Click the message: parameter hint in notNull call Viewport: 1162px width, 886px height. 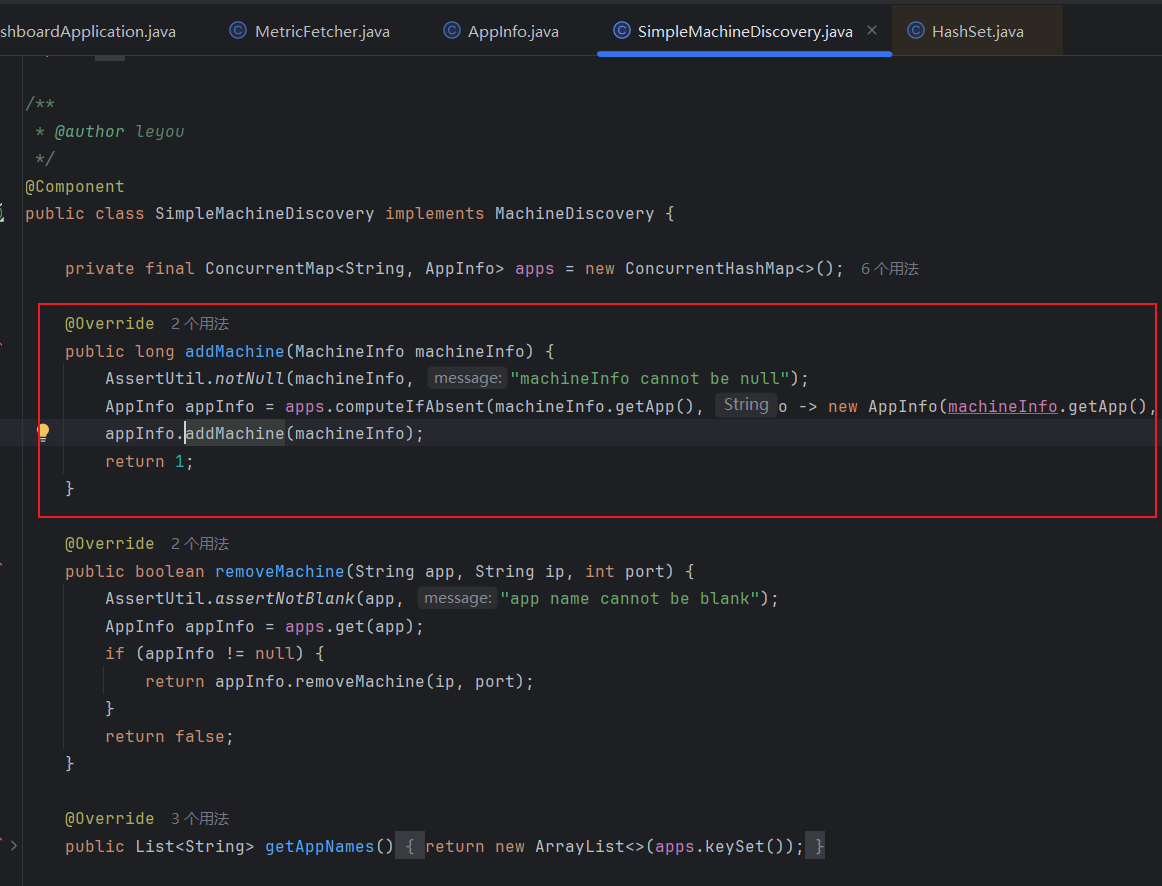(x=467, y=379)
